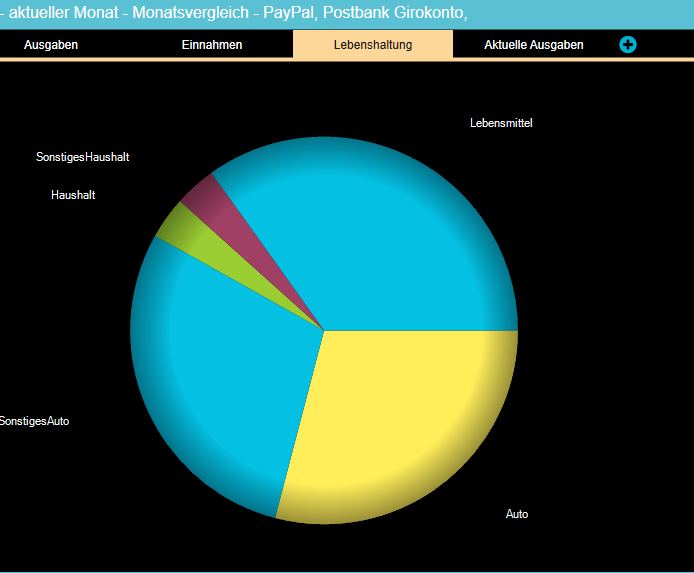
Task: Click the Lebensmittel chart label
Action: click(501, 123)
